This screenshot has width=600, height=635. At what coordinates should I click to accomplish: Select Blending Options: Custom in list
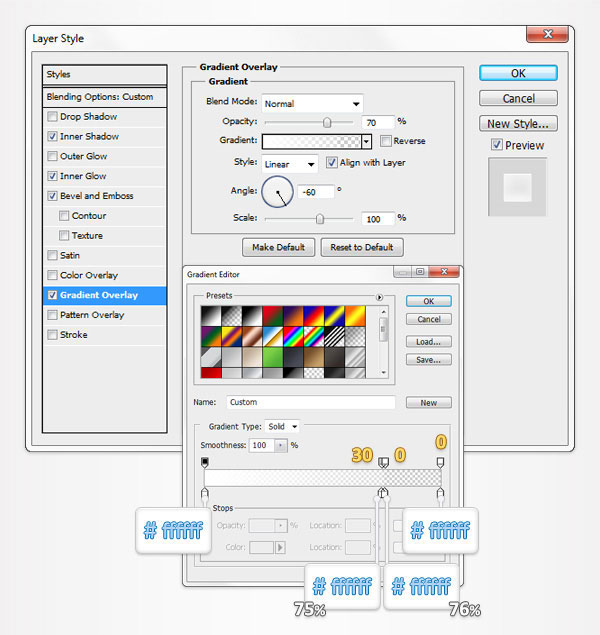point(104,97)
